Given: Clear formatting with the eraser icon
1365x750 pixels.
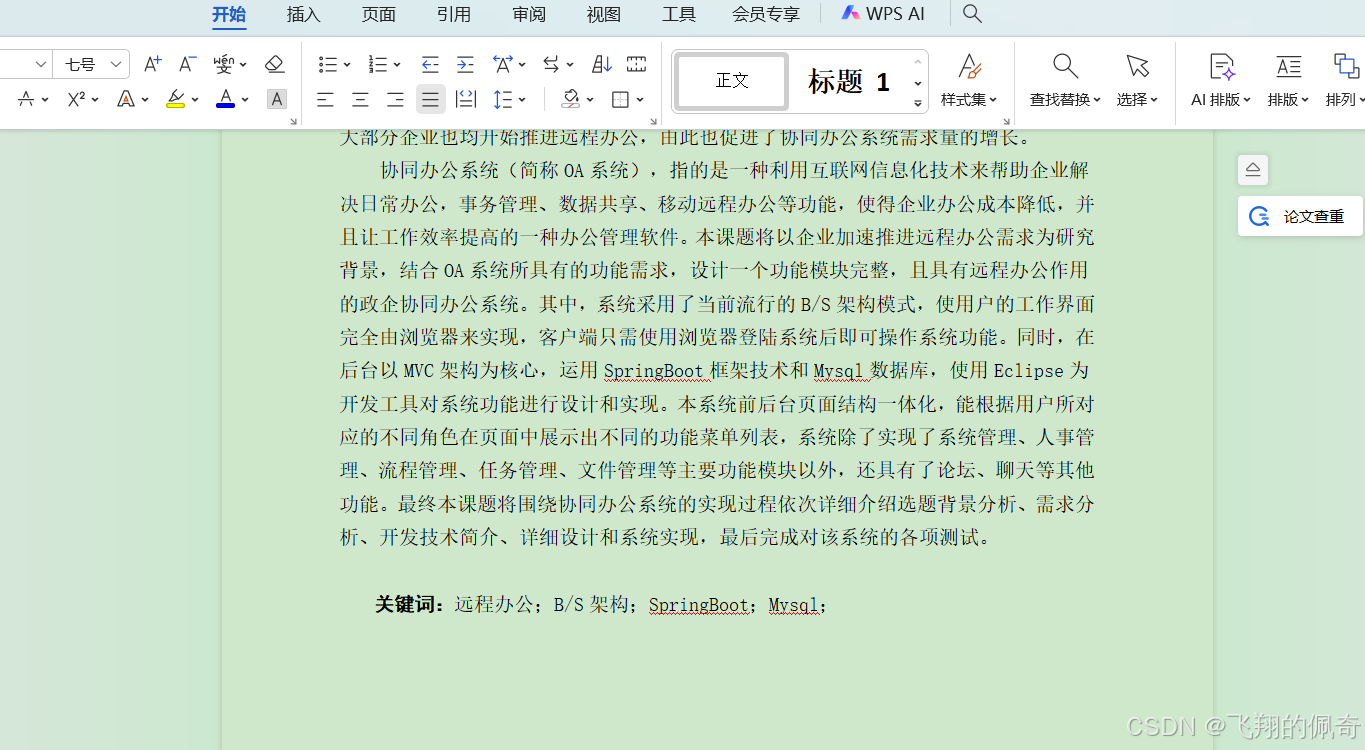Looking at the screenshot, I should 275,64.
